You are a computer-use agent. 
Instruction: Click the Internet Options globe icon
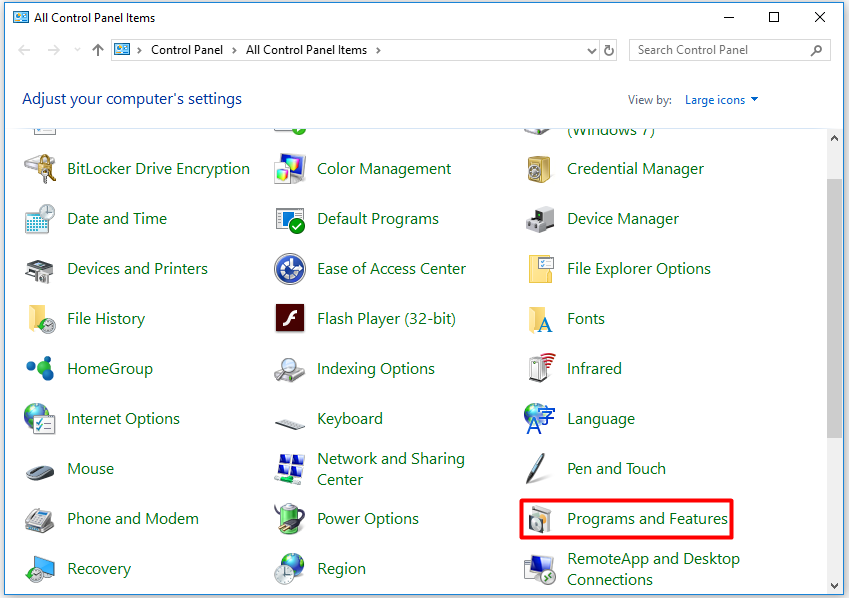point(40,419)
